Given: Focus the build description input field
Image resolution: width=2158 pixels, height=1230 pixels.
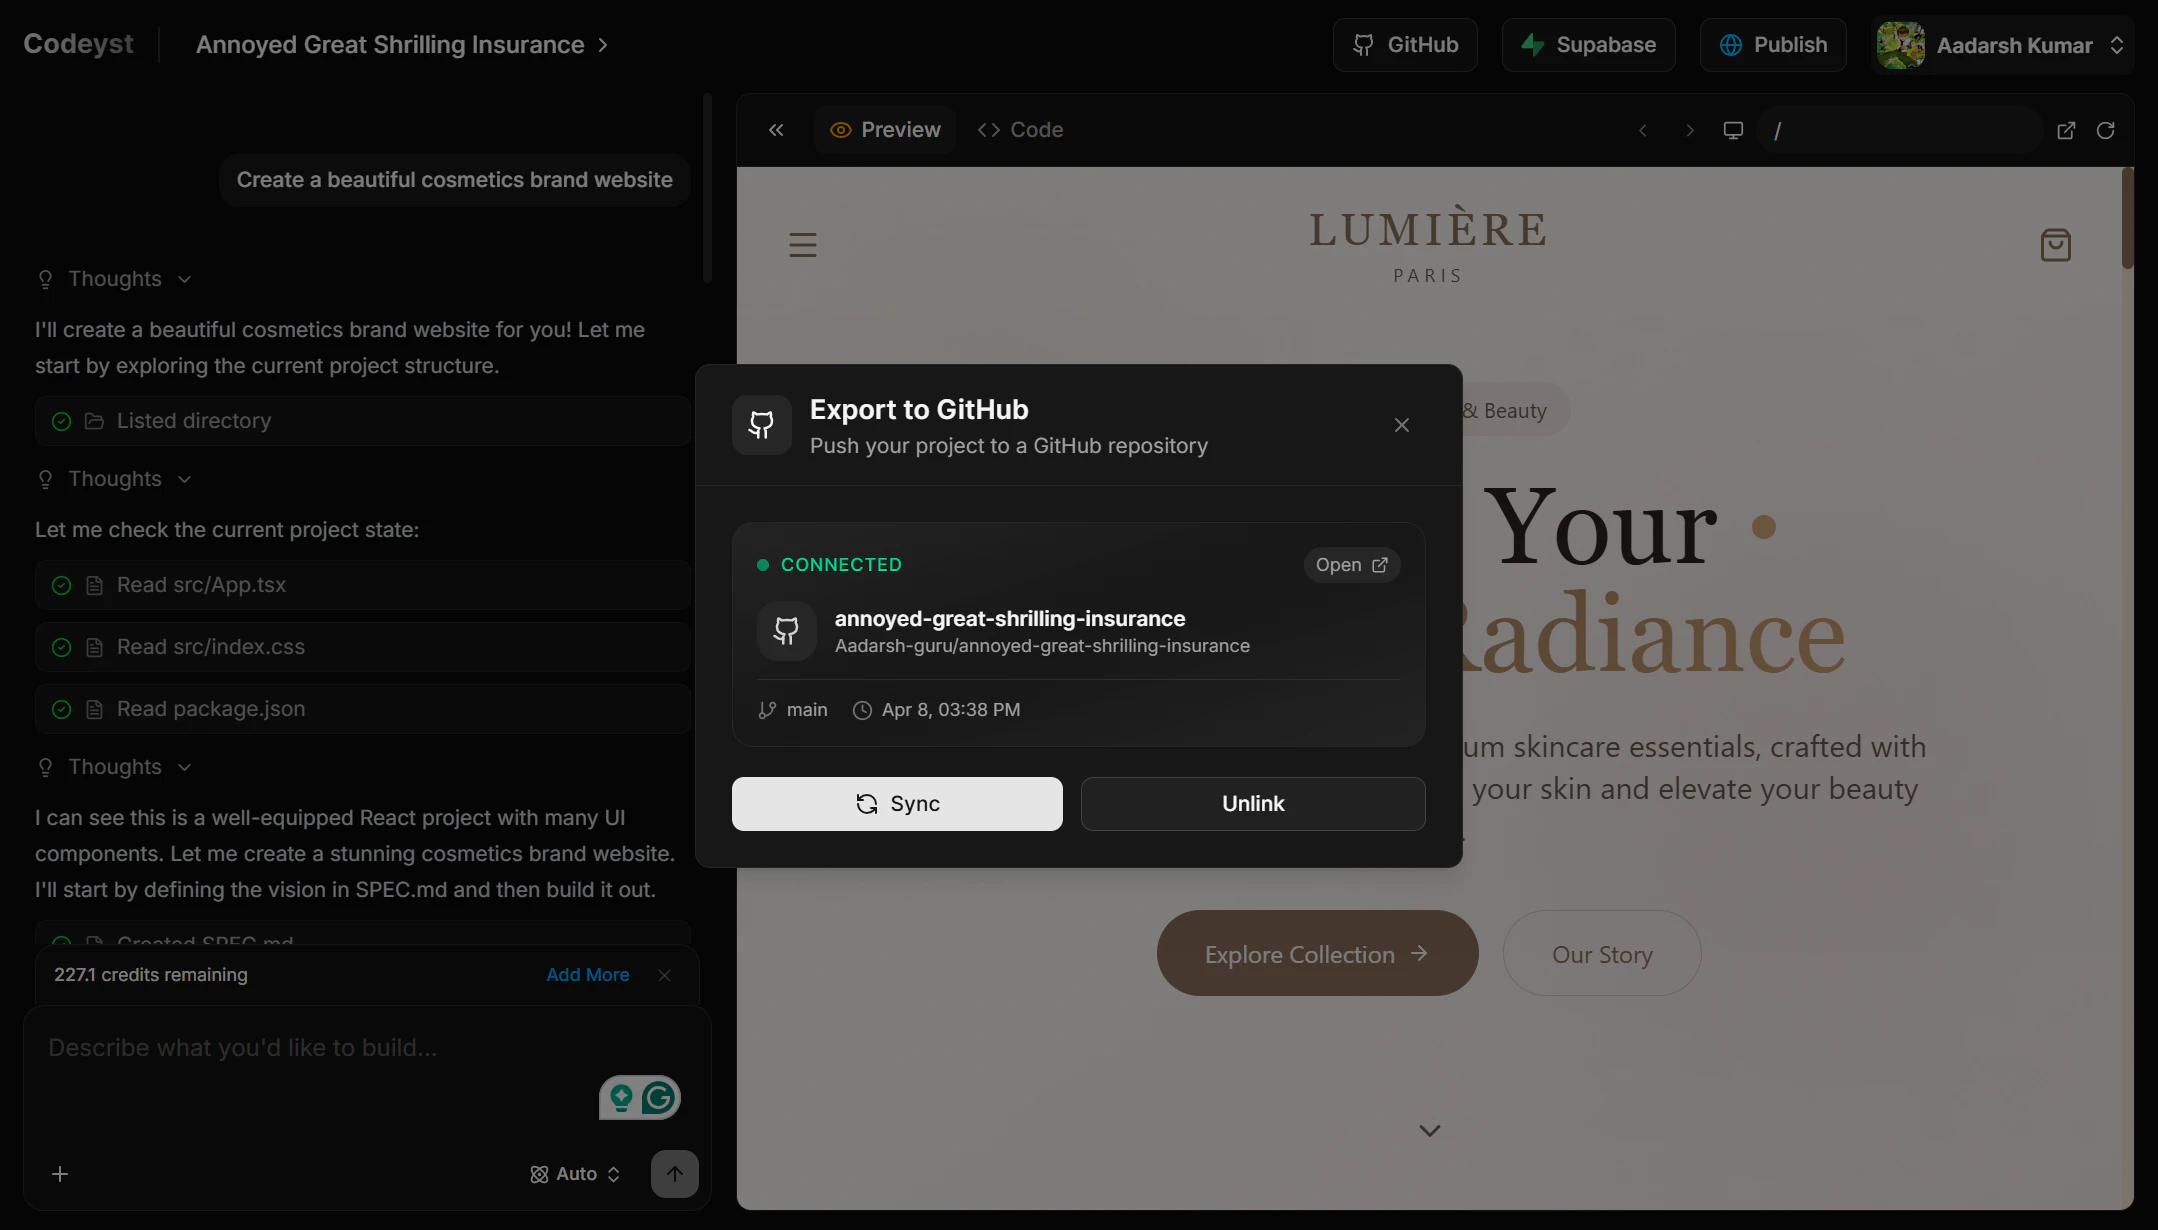Looking at the screenshot, I should [320, 1048].
